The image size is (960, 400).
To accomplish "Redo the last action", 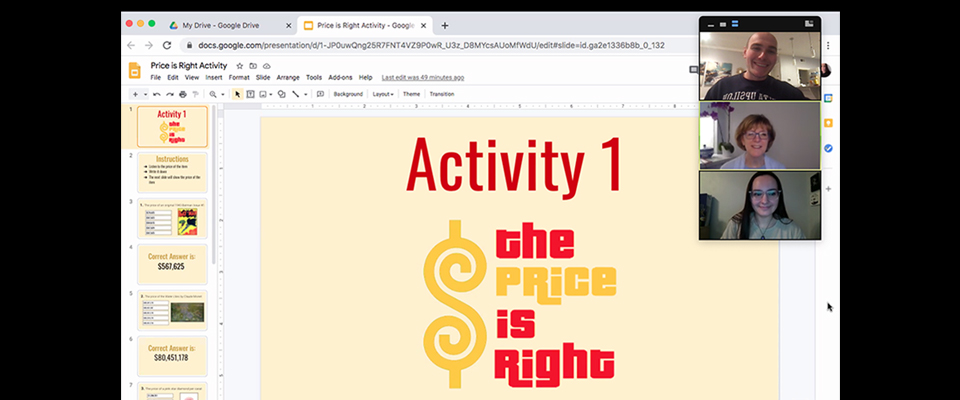I will coord(170,94).
